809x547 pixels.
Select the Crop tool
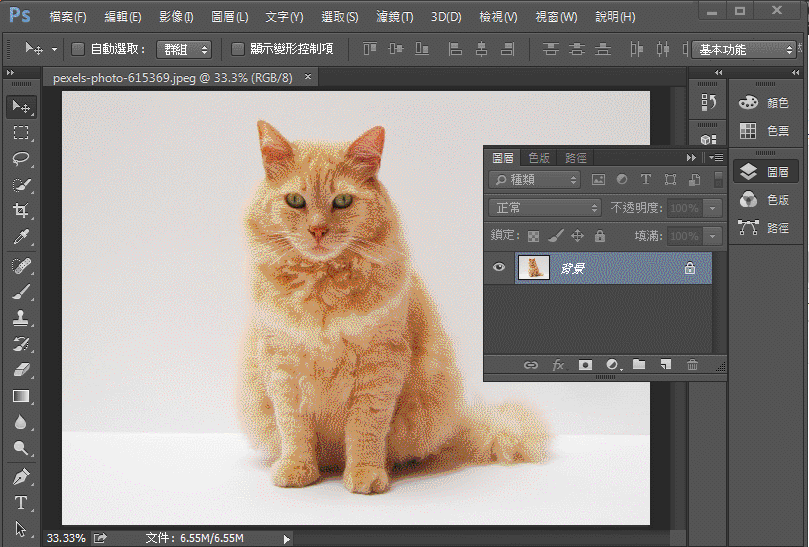coord(21,210)
